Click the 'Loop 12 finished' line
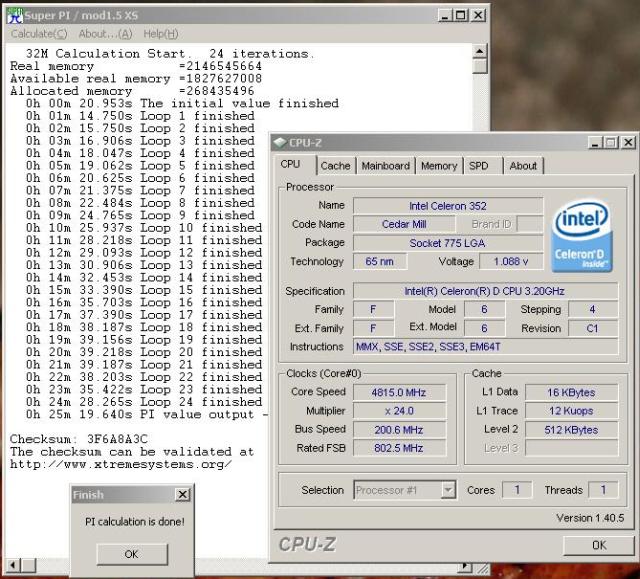The height and width of the screenshot is (579, 640). point(144,253)
